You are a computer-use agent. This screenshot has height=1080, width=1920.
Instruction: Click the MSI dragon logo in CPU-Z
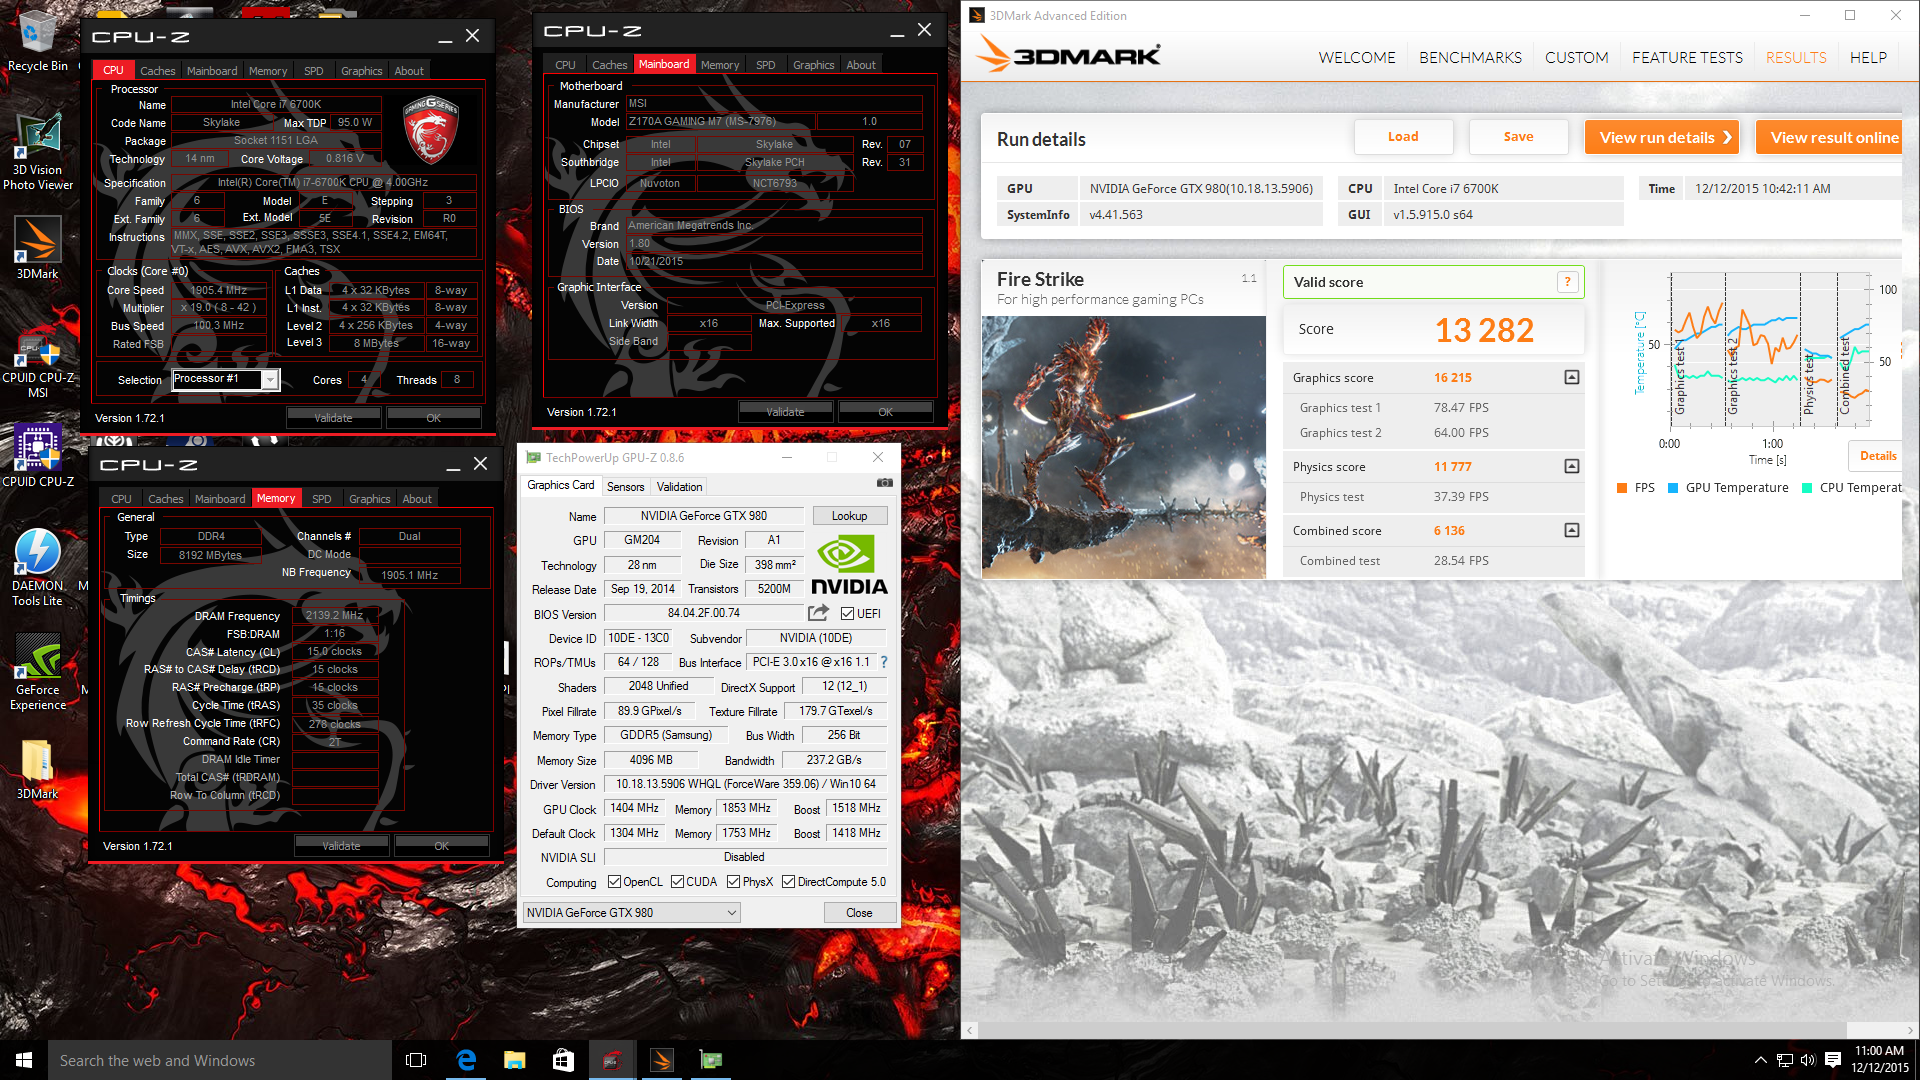click(430, 130)
